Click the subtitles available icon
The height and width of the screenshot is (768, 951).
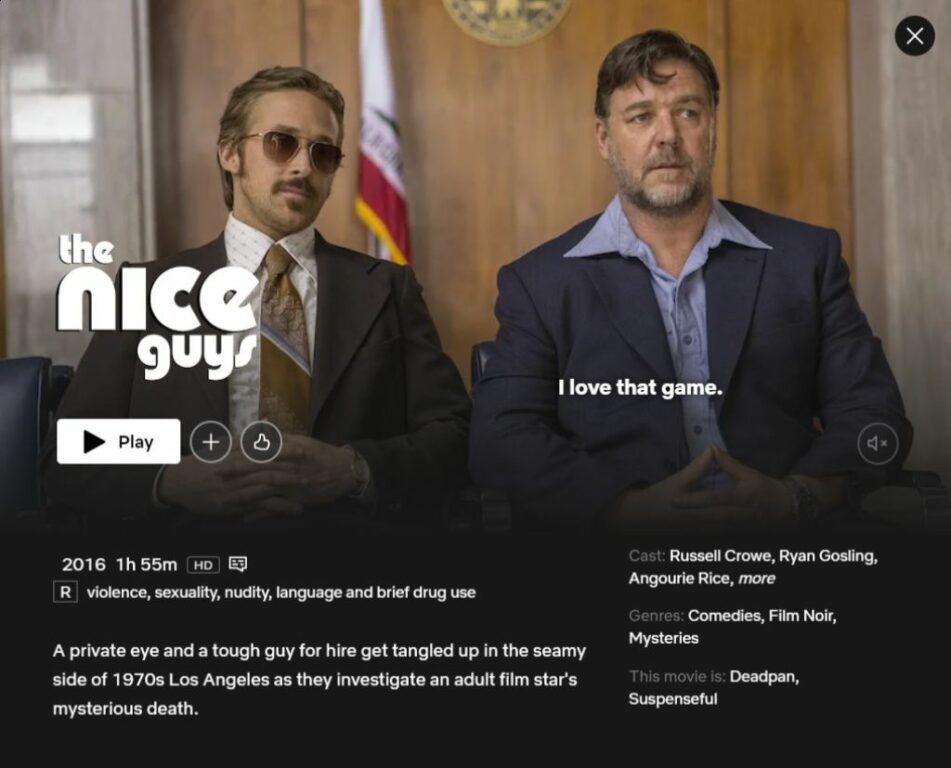click(238, 564)
